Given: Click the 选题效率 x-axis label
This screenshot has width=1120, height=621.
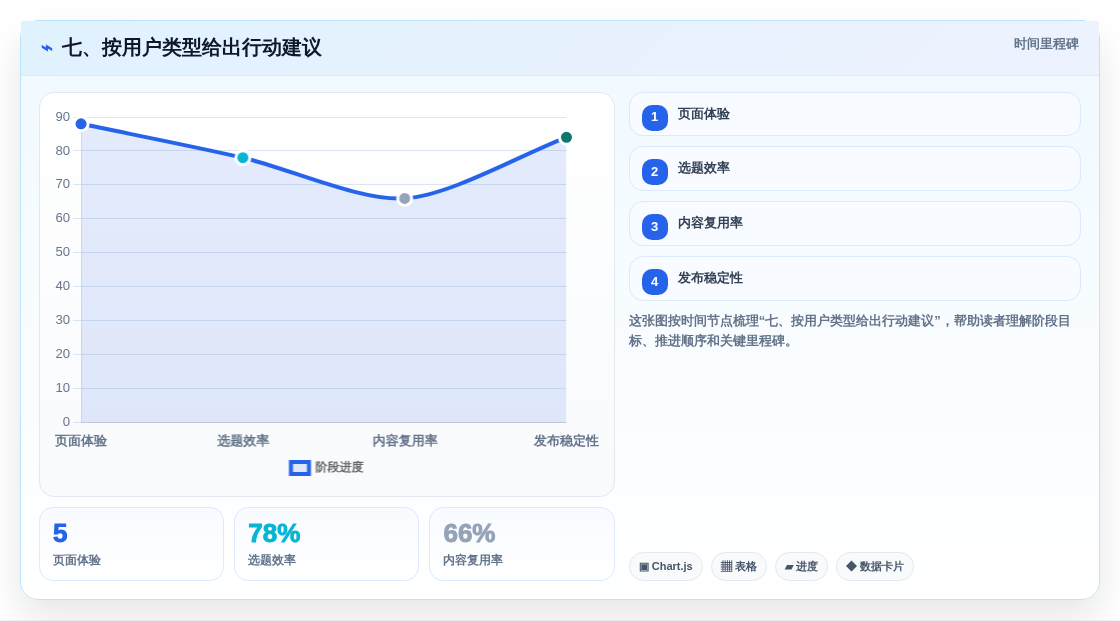Looking at the screenshot, I should 243,441.
